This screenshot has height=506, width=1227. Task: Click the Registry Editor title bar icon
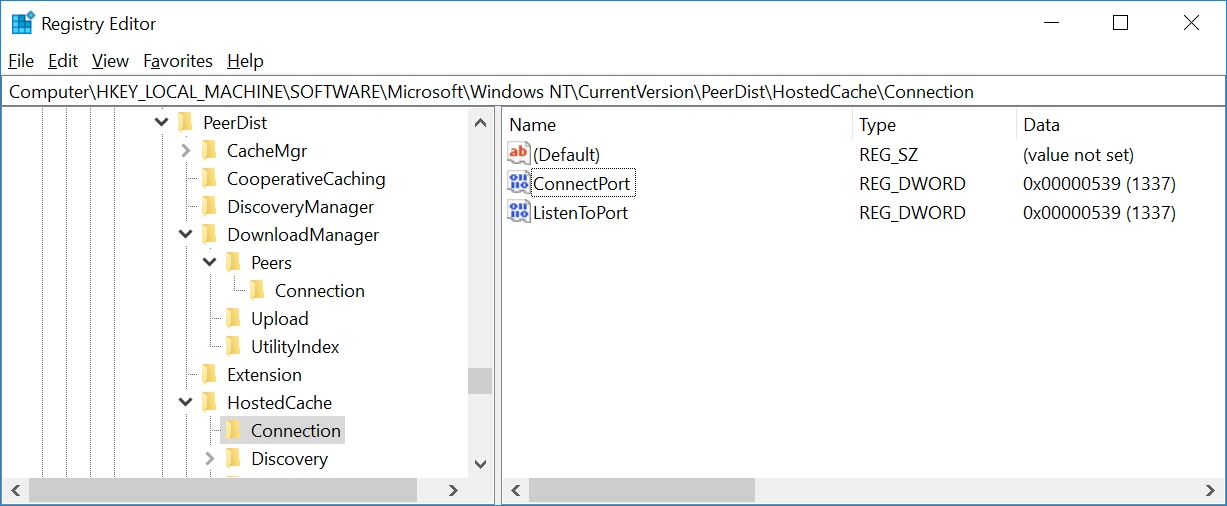pyautogui.click(x=22, y=23)
